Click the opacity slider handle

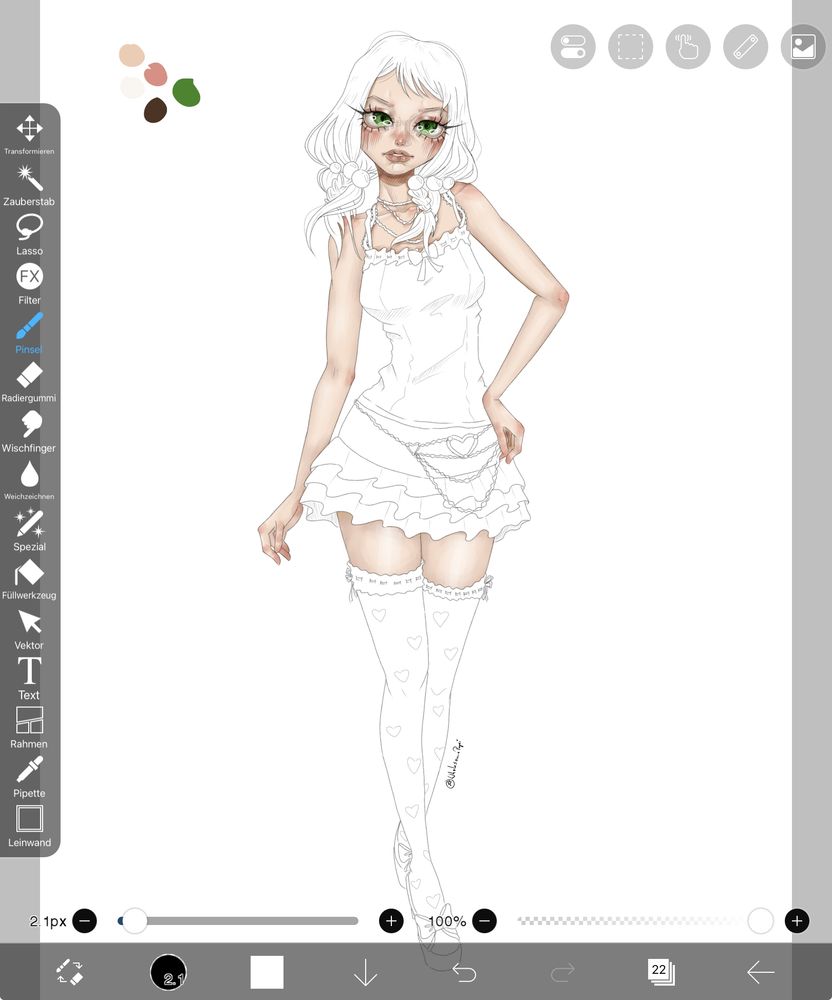click(761, 921)
